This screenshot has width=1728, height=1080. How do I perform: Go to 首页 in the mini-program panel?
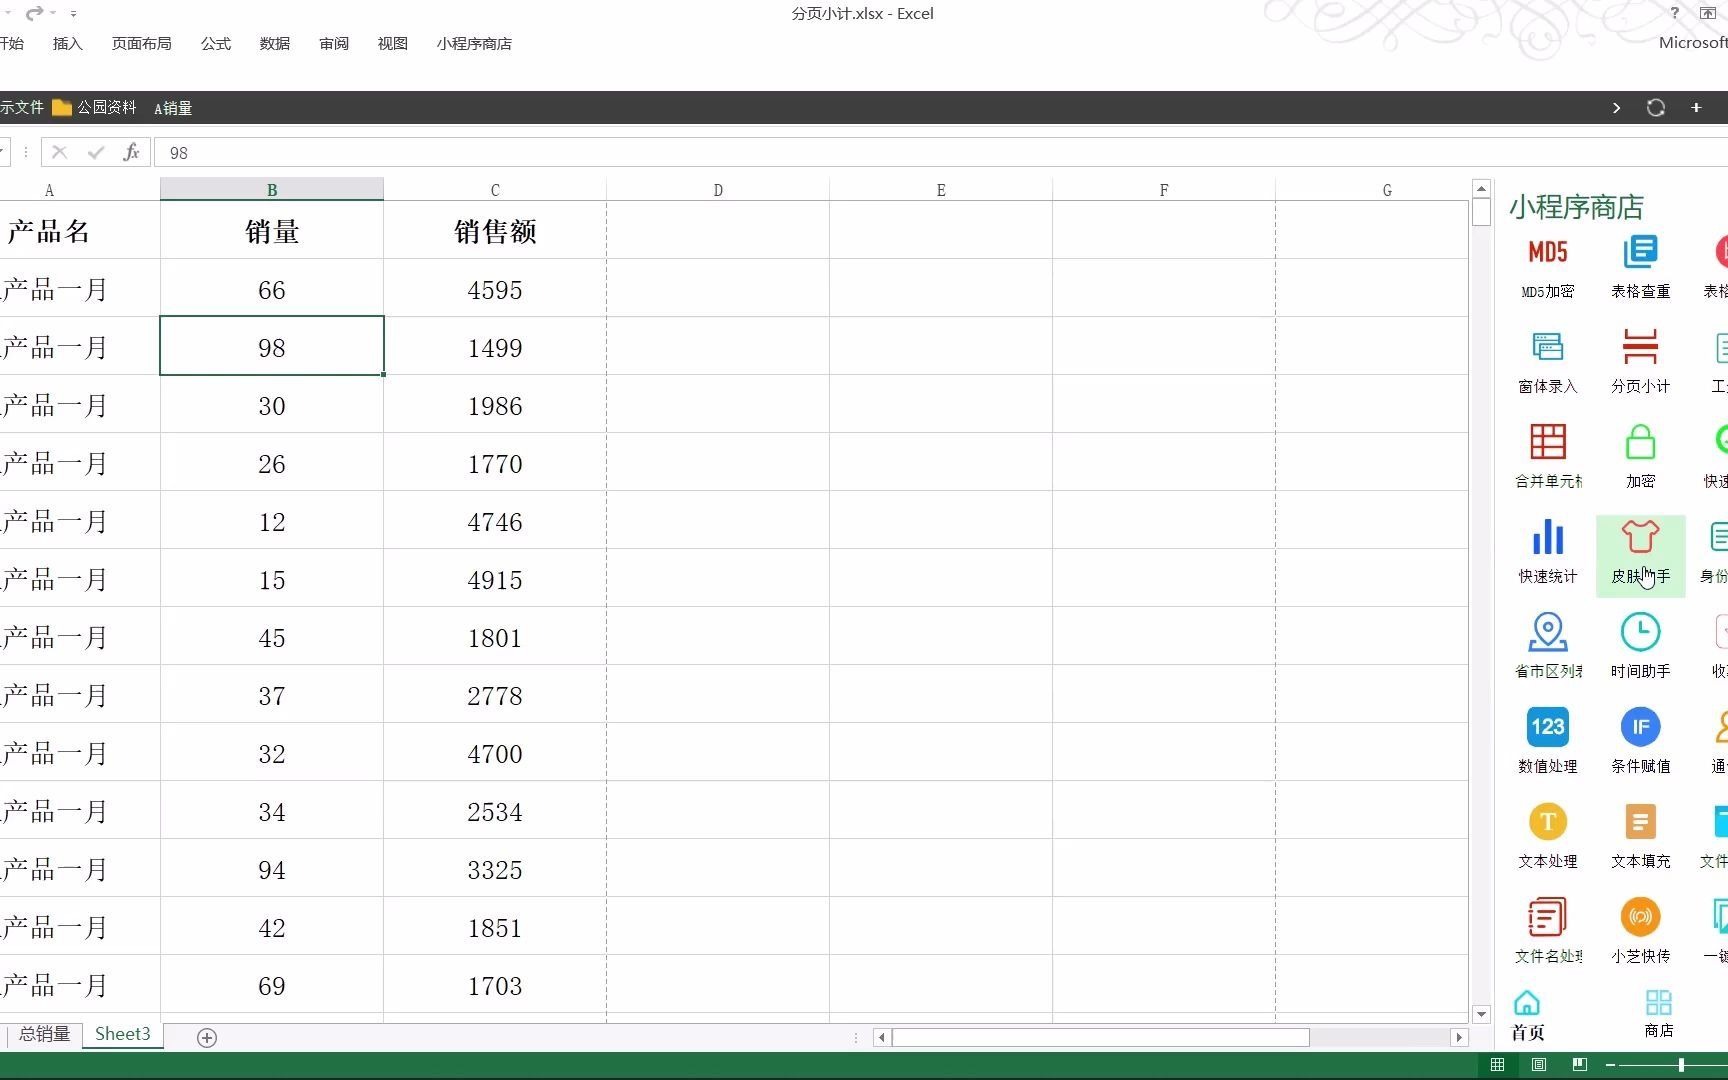coord(1527,1016)
